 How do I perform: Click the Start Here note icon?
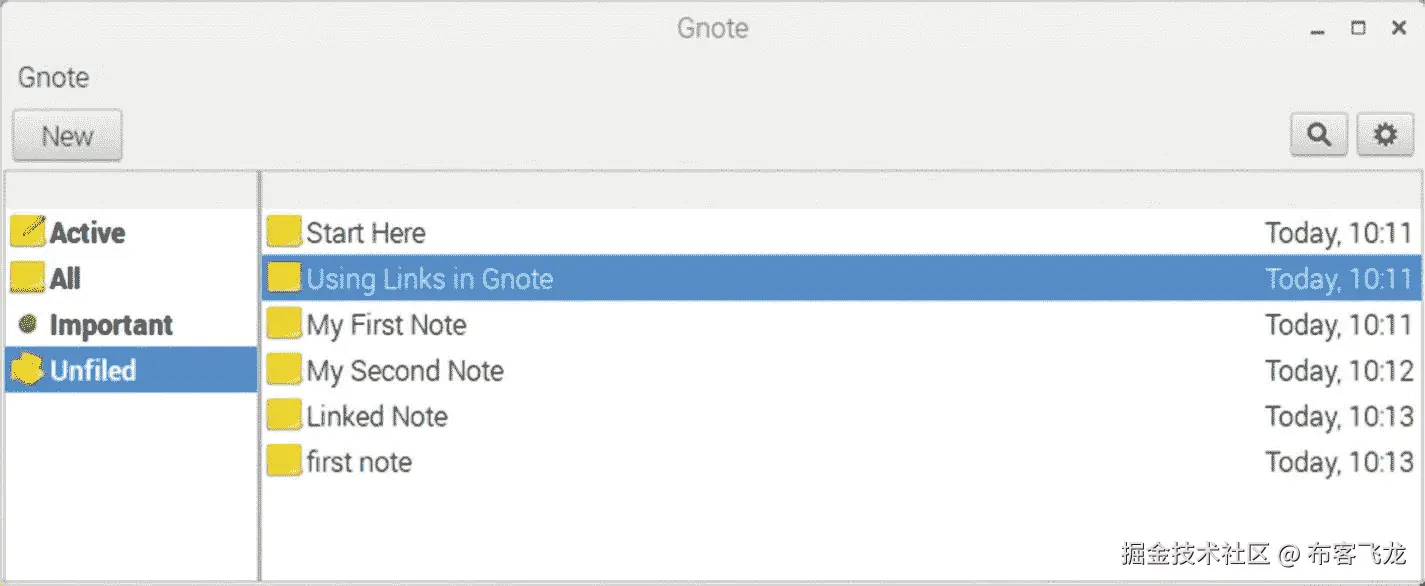[285, 232]
